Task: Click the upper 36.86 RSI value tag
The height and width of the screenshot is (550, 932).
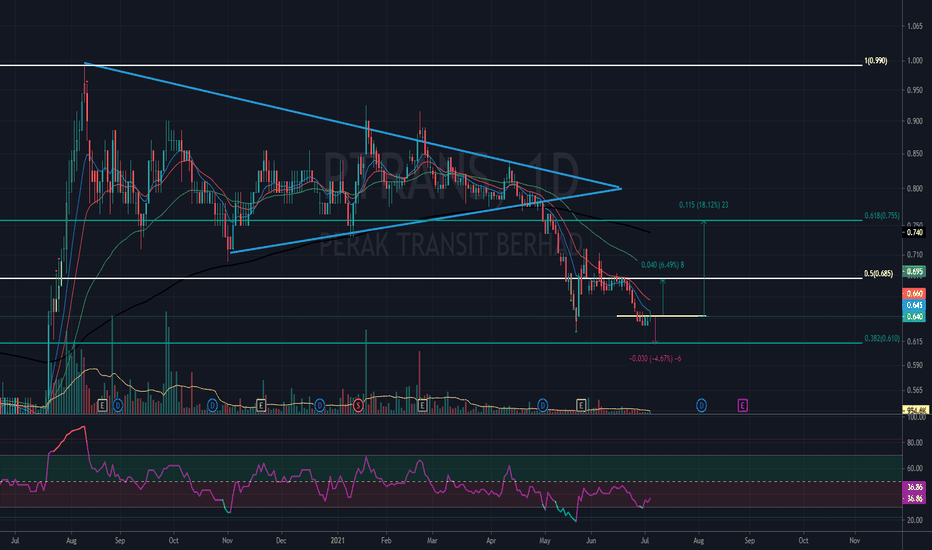Action: (914, 487)
